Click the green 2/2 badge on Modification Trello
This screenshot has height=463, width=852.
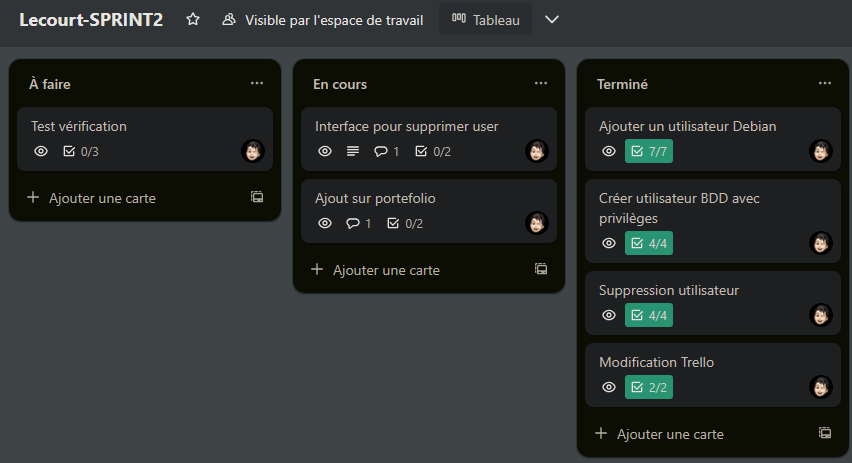pyautogui.click(x=648, y=387)
